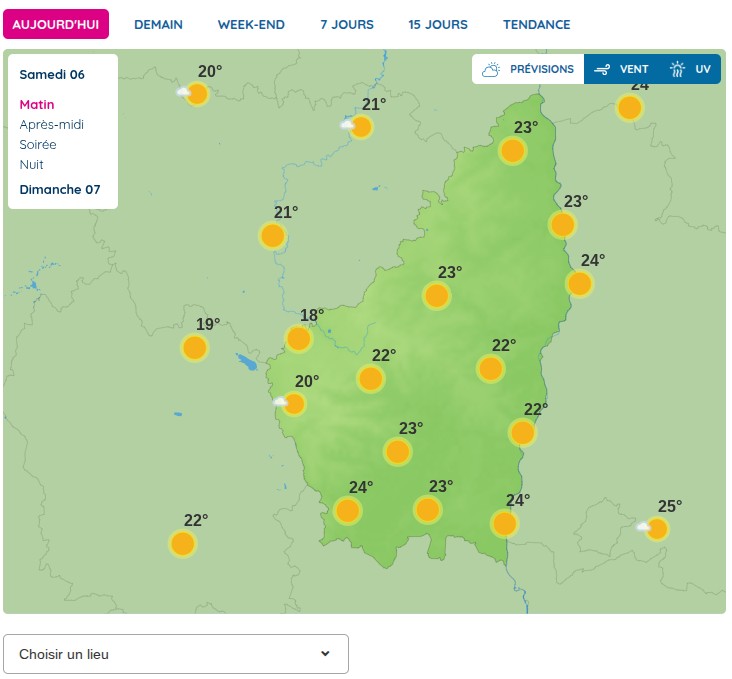
Task: Open the WEEK-END forecast tab
Action: [x=251, y=25]
